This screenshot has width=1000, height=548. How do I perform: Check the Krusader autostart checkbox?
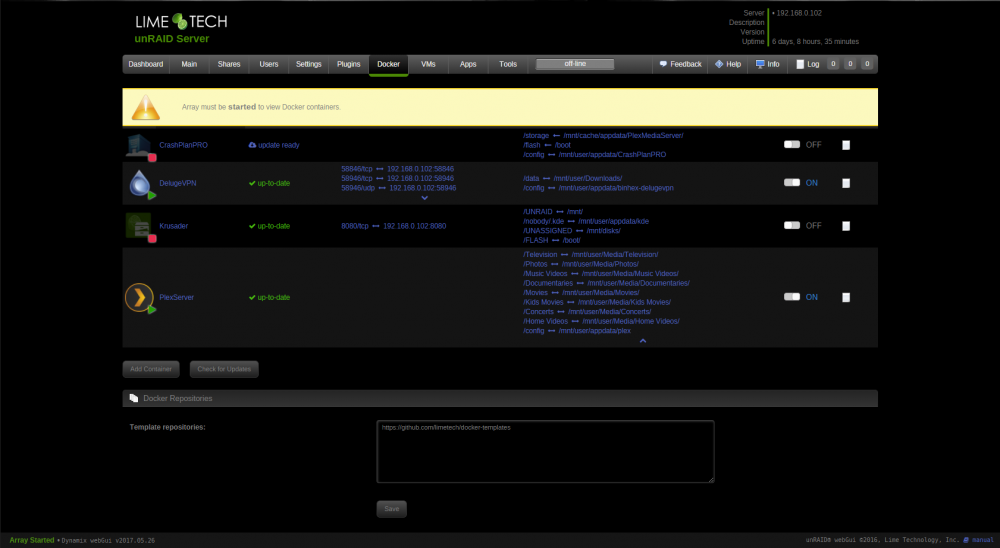[x=846, y=226]
